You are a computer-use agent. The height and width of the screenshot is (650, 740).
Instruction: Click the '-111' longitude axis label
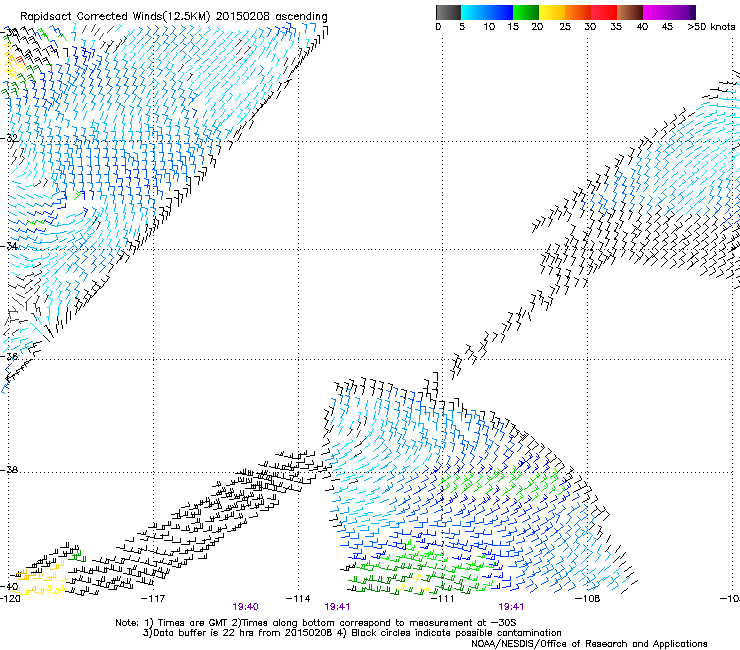442,599
